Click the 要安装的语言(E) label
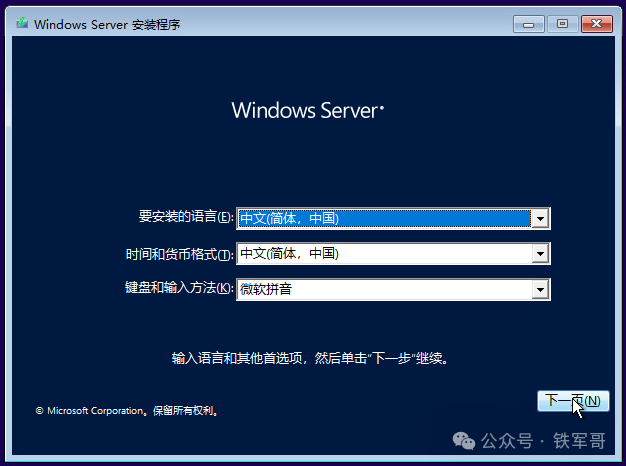 pyautogui.click(x=186, y=216)
